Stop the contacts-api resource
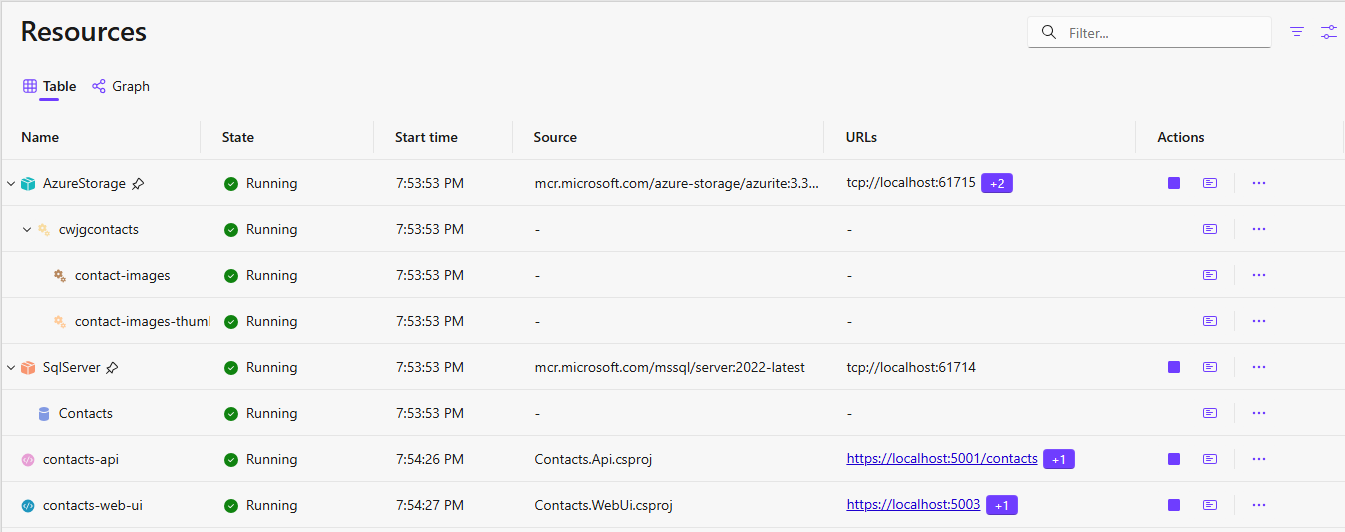Image resolution: width=1345 pixels, height=532 pixels. pyautogui.click(x=1174, y=459)
